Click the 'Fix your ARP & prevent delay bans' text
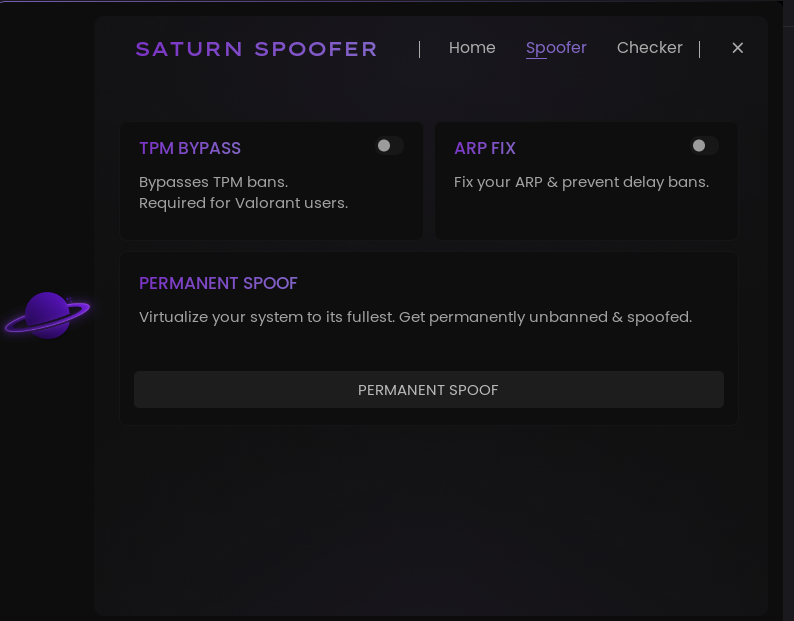 581,182
